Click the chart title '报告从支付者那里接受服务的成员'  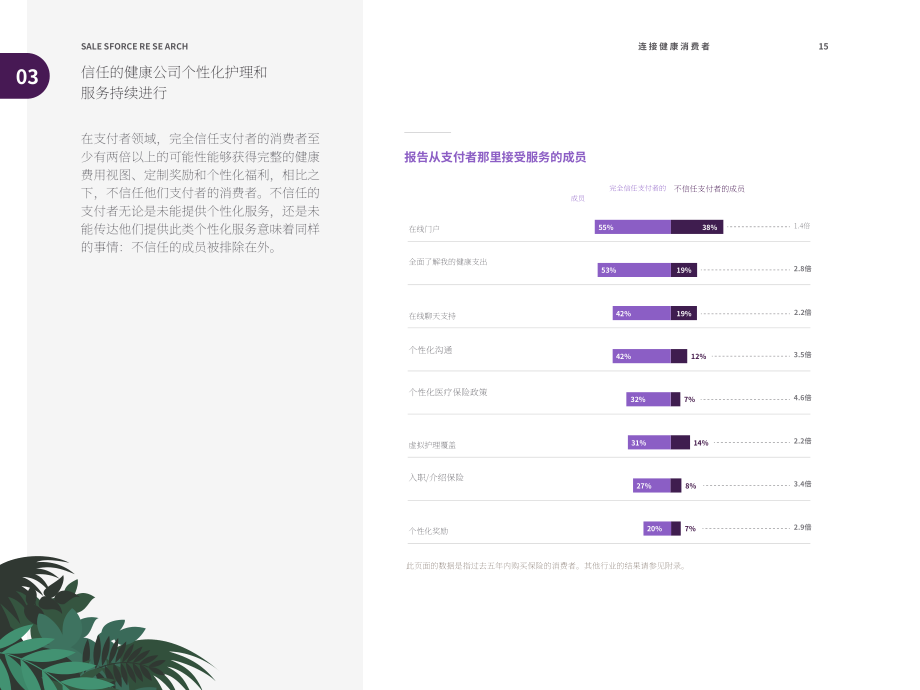point(495,157)
